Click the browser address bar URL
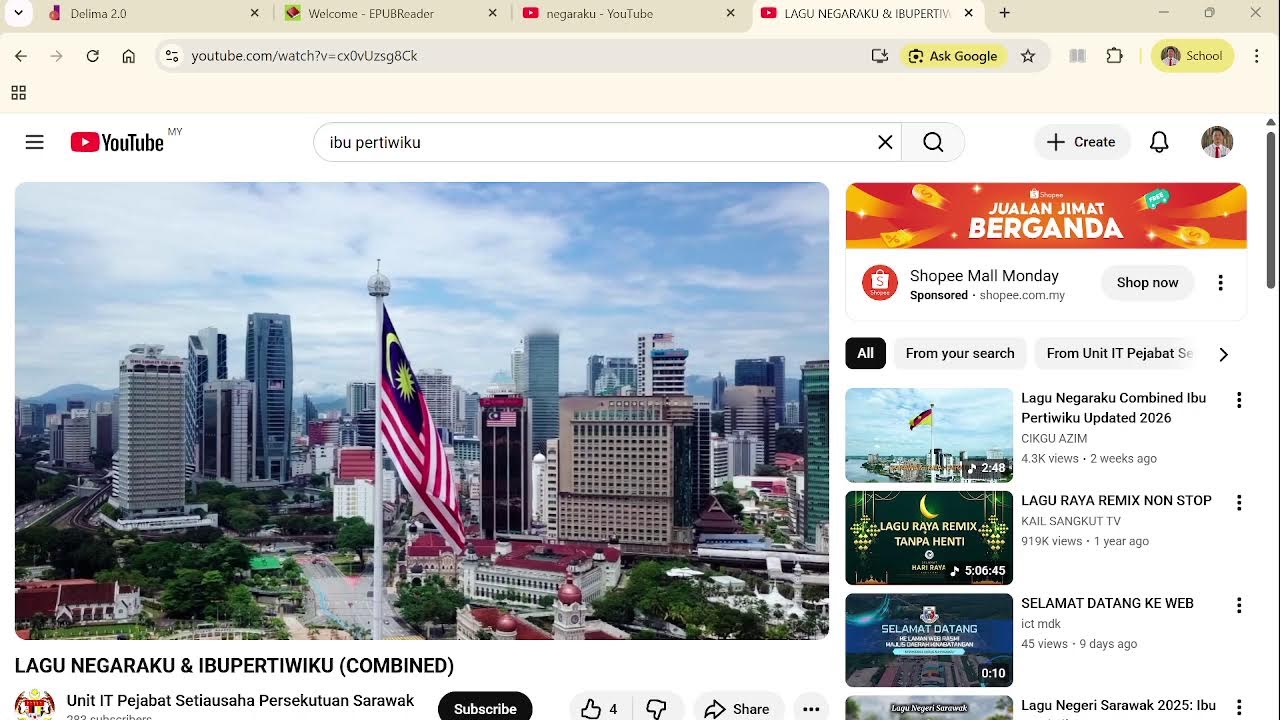 click(304, 56)
